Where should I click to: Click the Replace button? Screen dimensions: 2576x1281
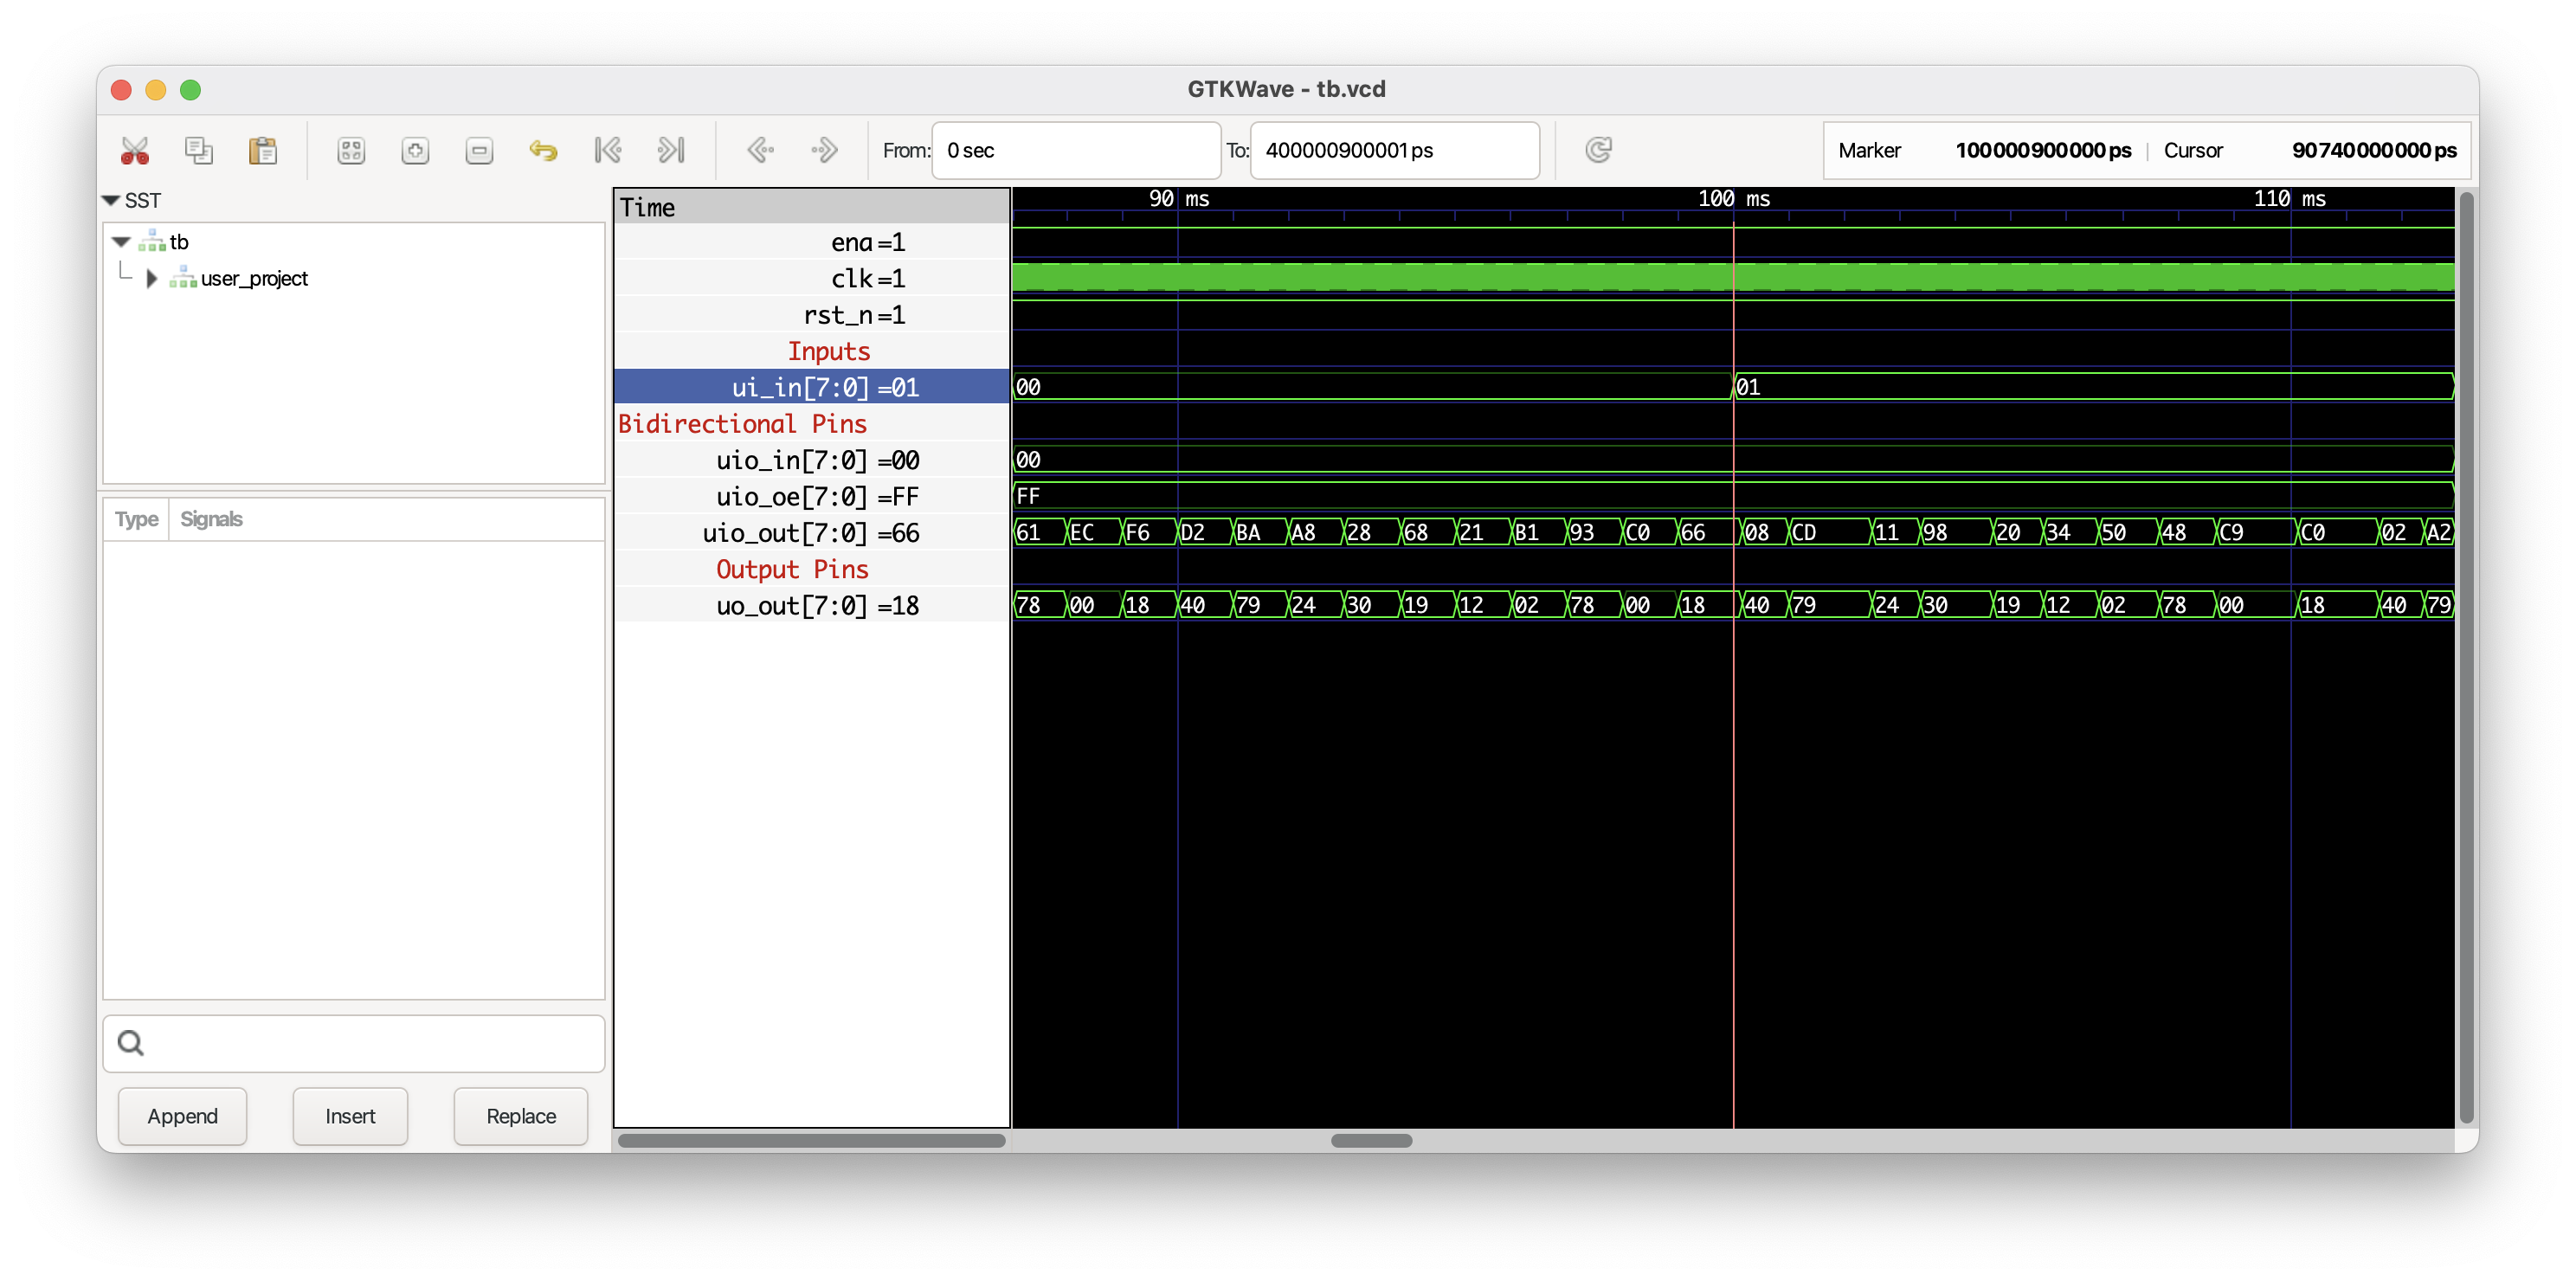[x=521, y=1116]
